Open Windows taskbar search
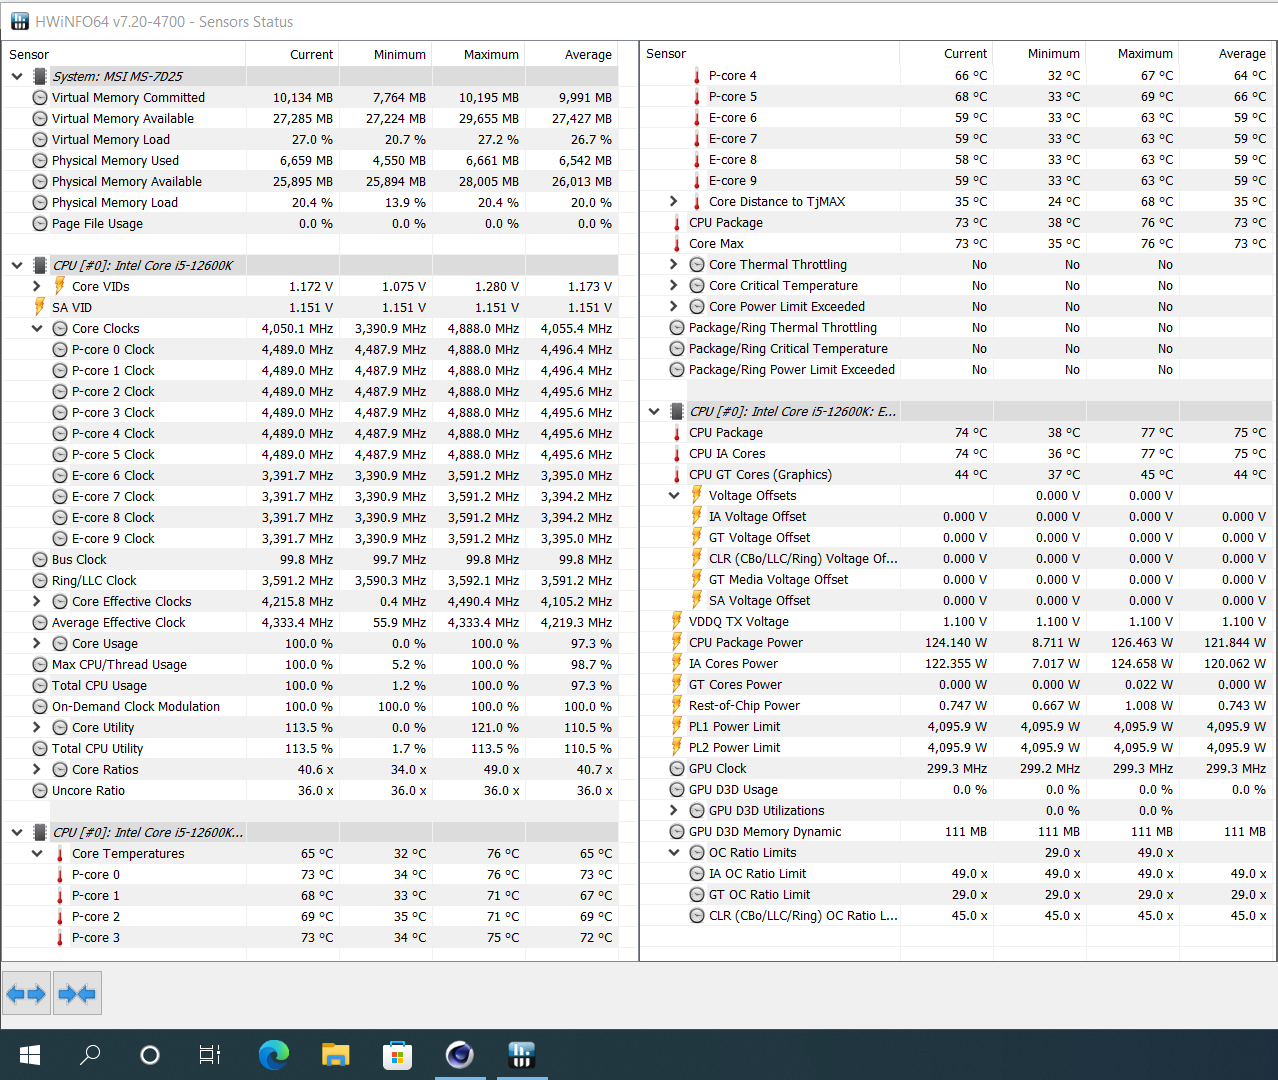Viewport: 1278px width, 1080px height. [90, 1055]
